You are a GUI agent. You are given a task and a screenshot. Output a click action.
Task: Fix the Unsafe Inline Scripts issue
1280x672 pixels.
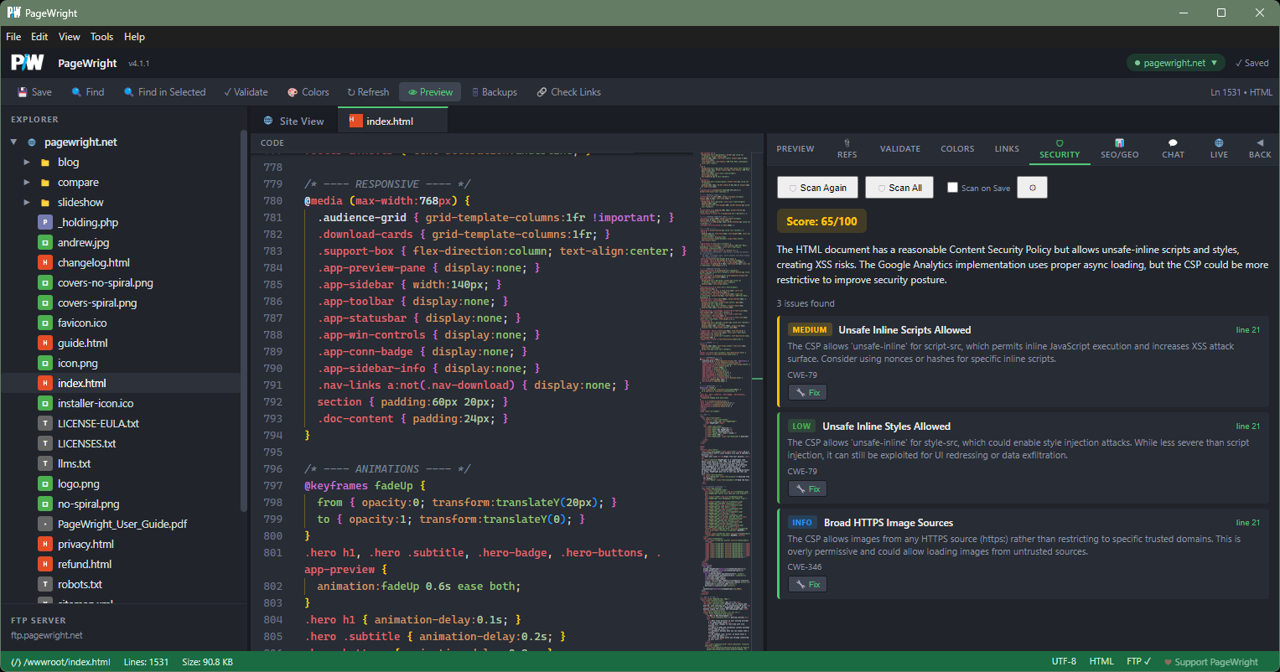[x=806, y=392]
